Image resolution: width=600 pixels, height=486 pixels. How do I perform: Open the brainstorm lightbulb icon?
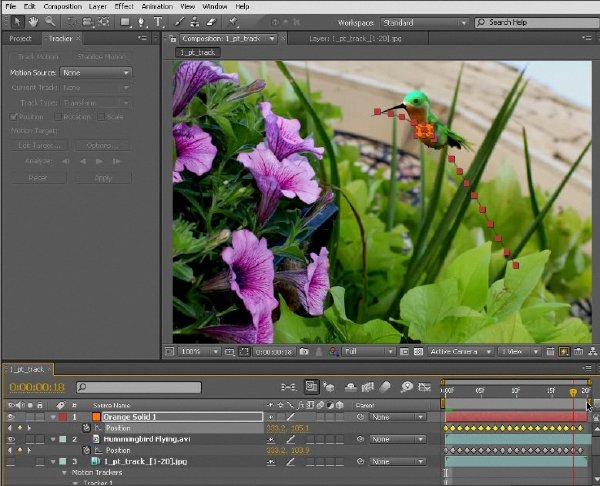pos(406,387)
